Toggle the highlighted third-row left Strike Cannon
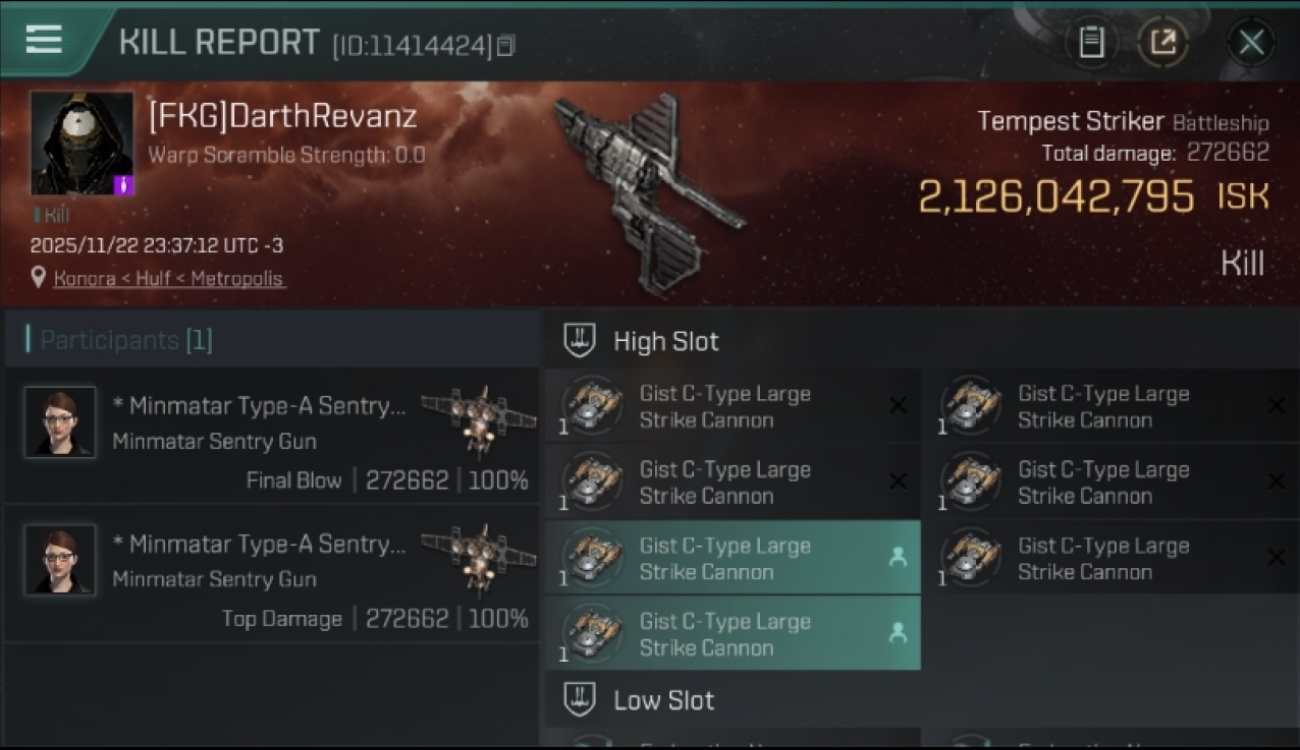1300x750 pixels. [x=733, y=558]
